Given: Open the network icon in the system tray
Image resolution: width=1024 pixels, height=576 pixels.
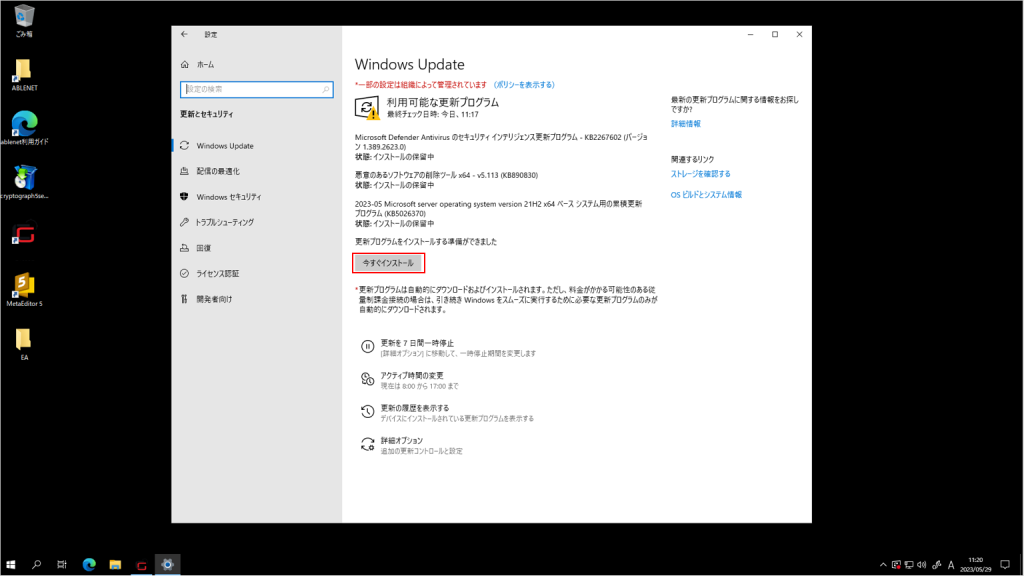Looking at the screenshot, I should pyautogui.click(x=908, y=565).
